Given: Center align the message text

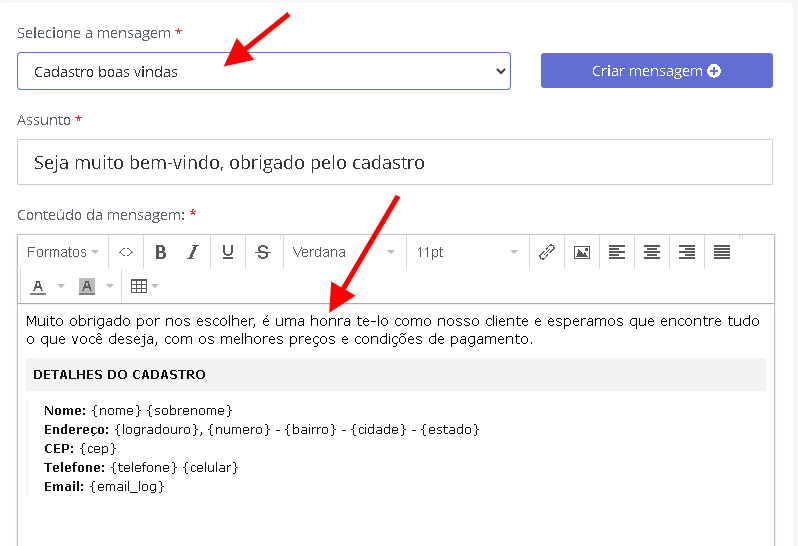Looking at the screenshot, I should pyautogui.click(x=652, y=252).
